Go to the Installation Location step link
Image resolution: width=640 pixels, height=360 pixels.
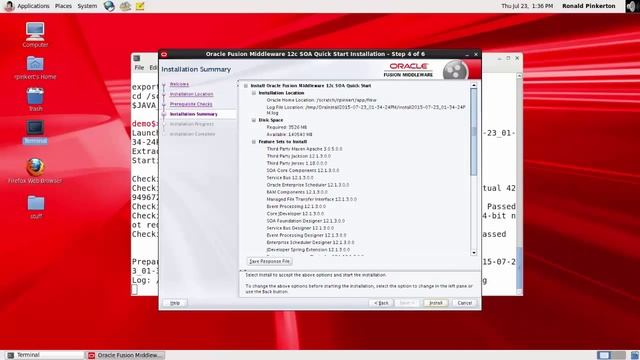(x=191, y=94)
